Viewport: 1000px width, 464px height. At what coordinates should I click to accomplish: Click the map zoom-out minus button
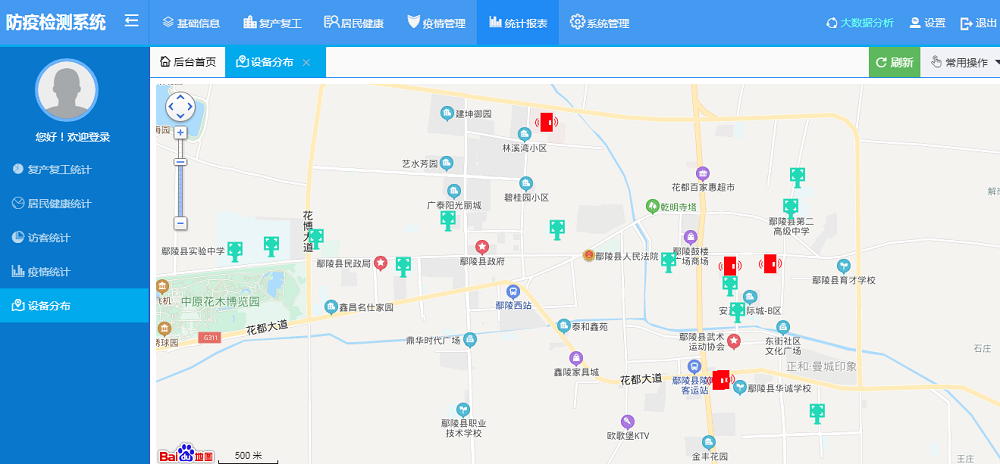[181, 223]
